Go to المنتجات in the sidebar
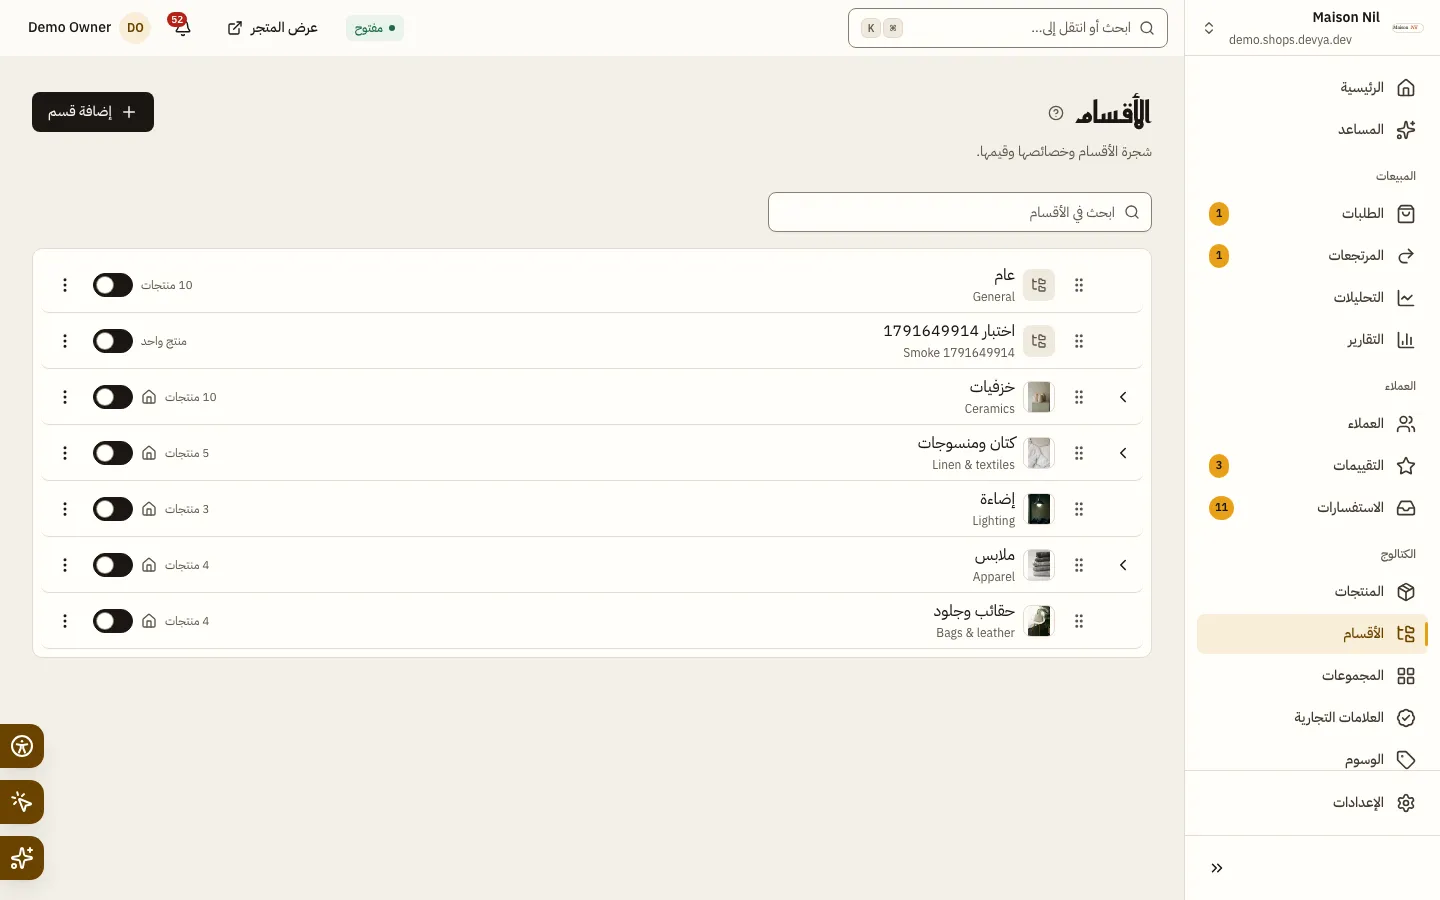This screenshot has height=900, width=1440. [x=1312, y=592]
